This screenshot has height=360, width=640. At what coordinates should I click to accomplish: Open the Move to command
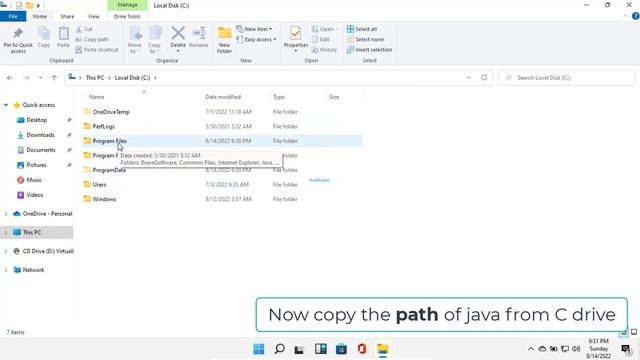135,40
